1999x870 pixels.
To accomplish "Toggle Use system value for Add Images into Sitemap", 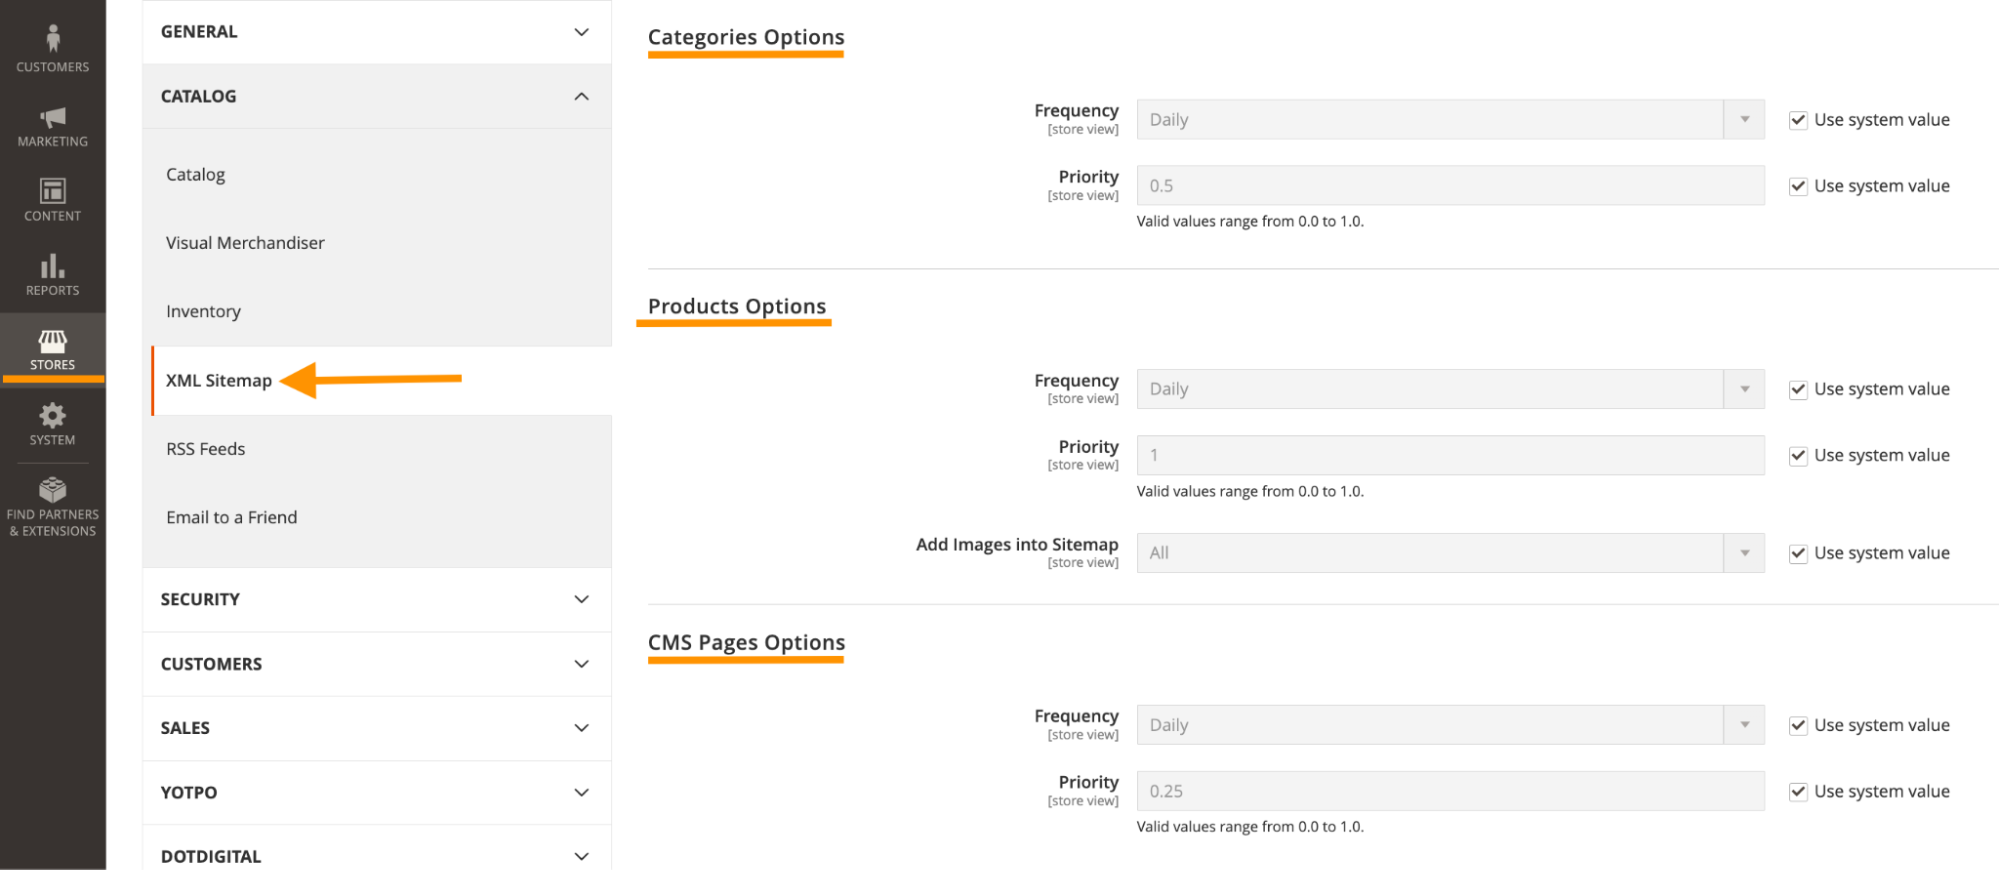I will tap(1797, 552).
